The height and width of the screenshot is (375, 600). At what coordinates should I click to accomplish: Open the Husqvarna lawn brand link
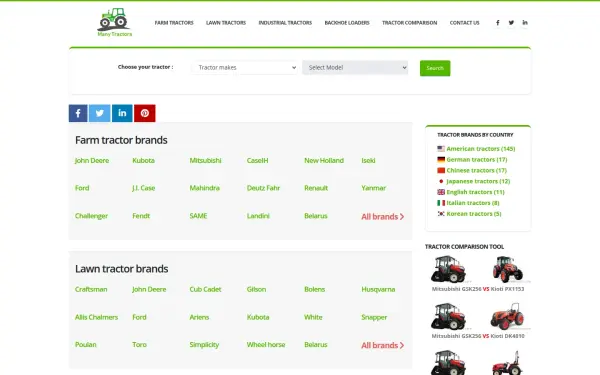coord(378,289)
